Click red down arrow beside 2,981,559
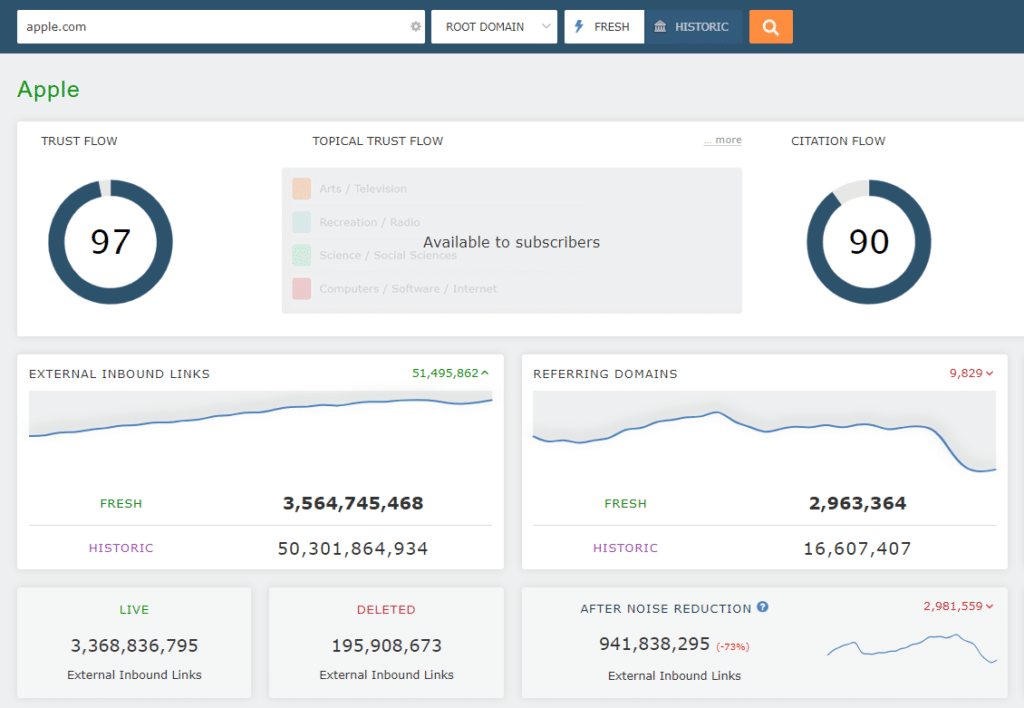Viewport: 1024px width, 708px height. (x=990, y=606)
